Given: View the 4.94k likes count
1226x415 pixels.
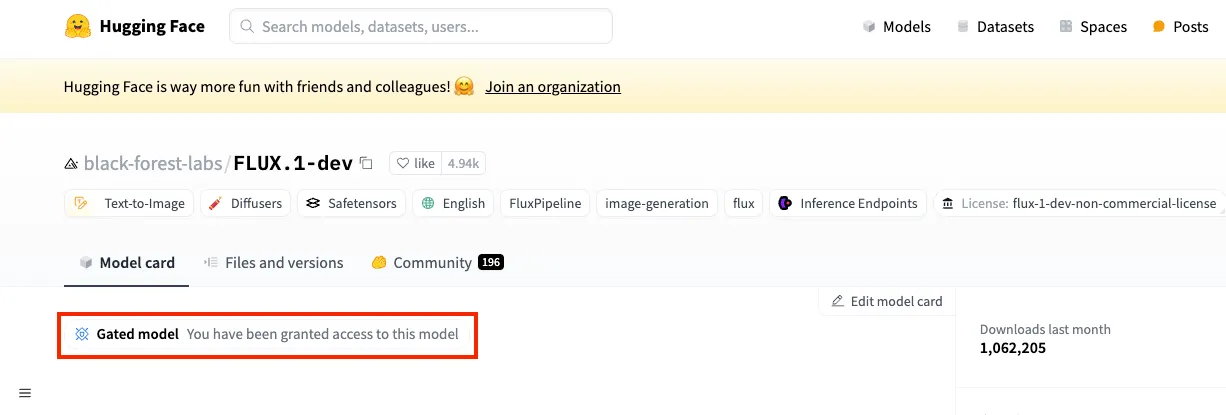Looking at the screenshot, I should (463, 163).
